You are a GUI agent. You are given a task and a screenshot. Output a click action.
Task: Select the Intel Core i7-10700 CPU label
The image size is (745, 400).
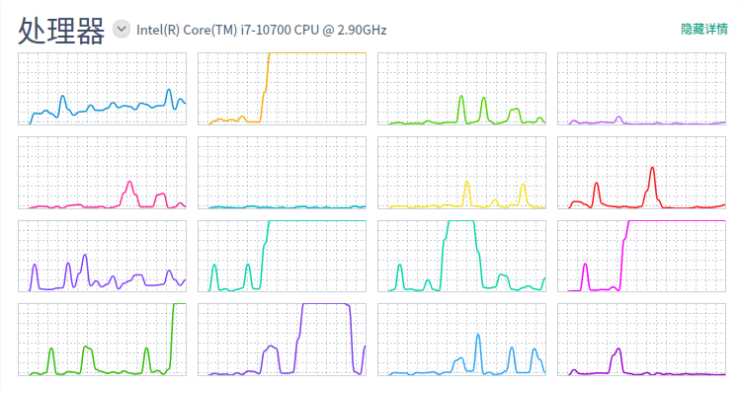pyautogui.click(x=261, y=30)
